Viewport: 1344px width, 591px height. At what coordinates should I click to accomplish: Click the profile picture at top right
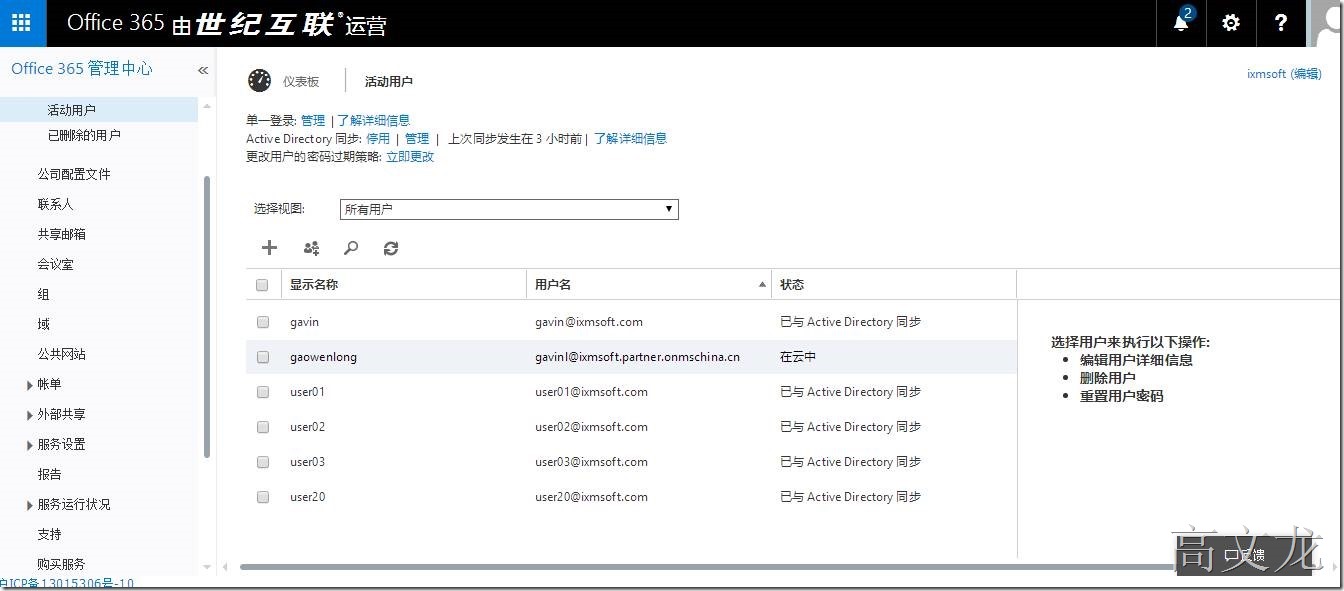click(1326, 23)
